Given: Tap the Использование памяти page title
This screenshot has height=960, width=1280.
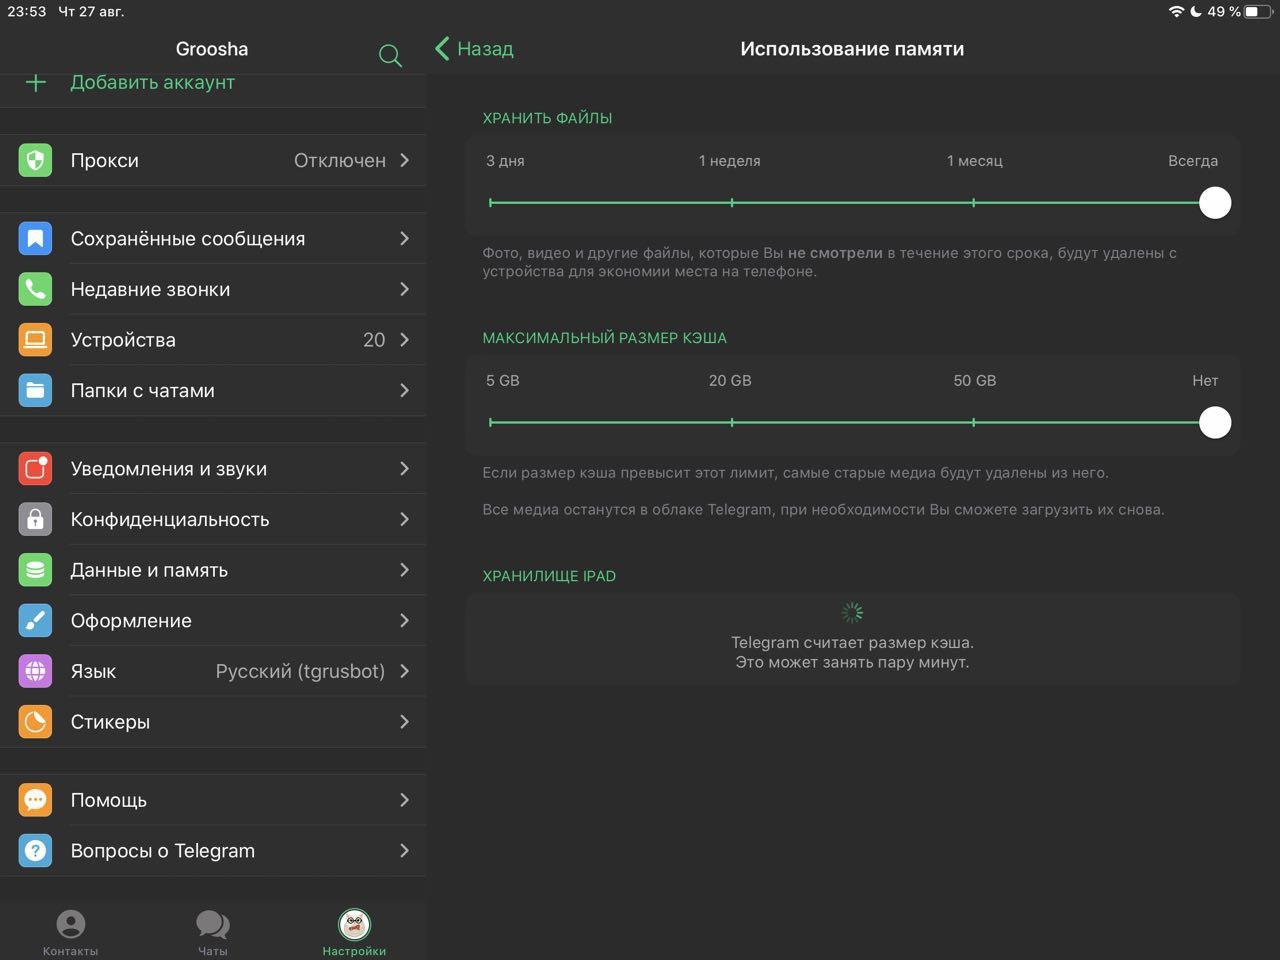Looking at the screenshot, I should click(852, 48).
